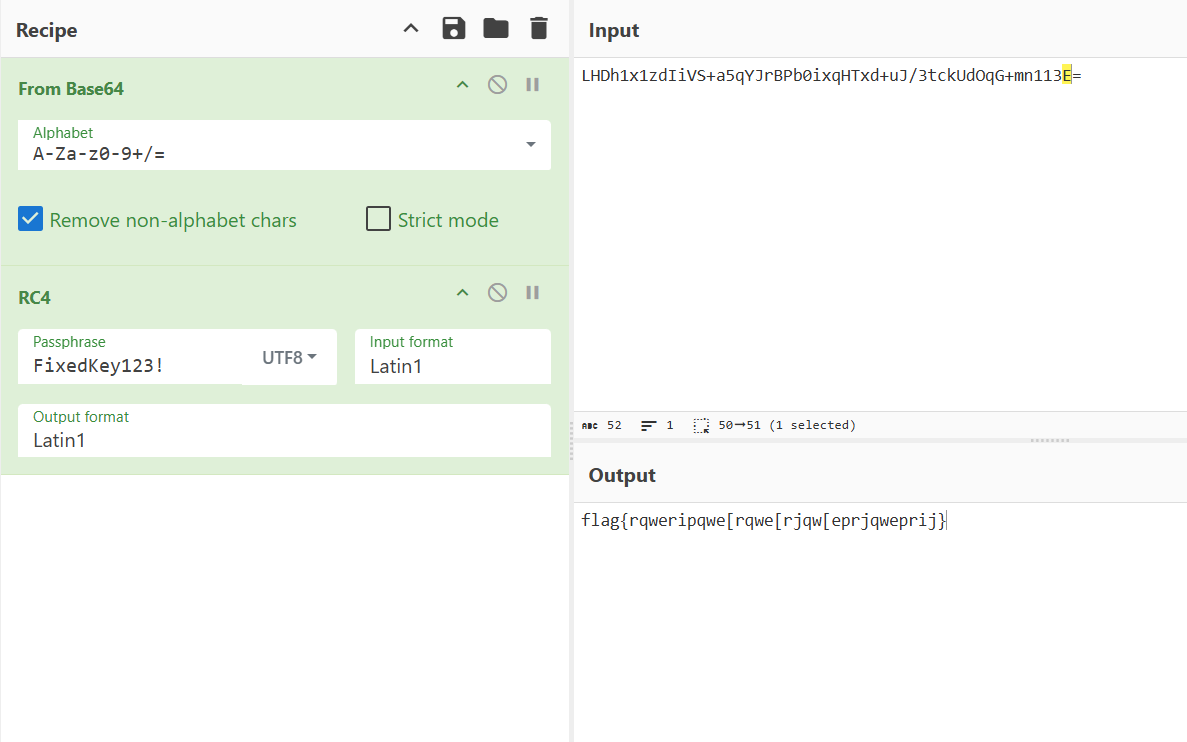This screenshot has height=742, width=1187.
Task: Click the Output pane title
Action: [x=622, y=475]
